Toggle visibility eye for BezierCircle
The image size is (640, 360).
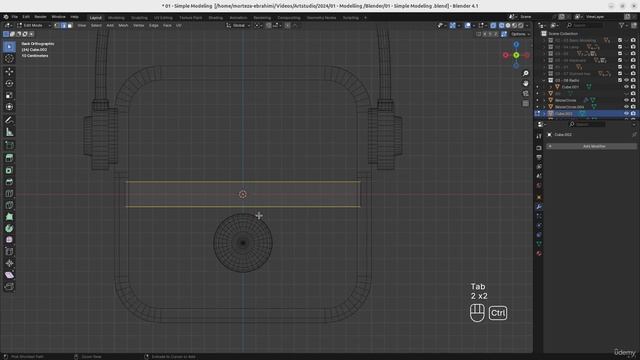(x=627, y=100)
